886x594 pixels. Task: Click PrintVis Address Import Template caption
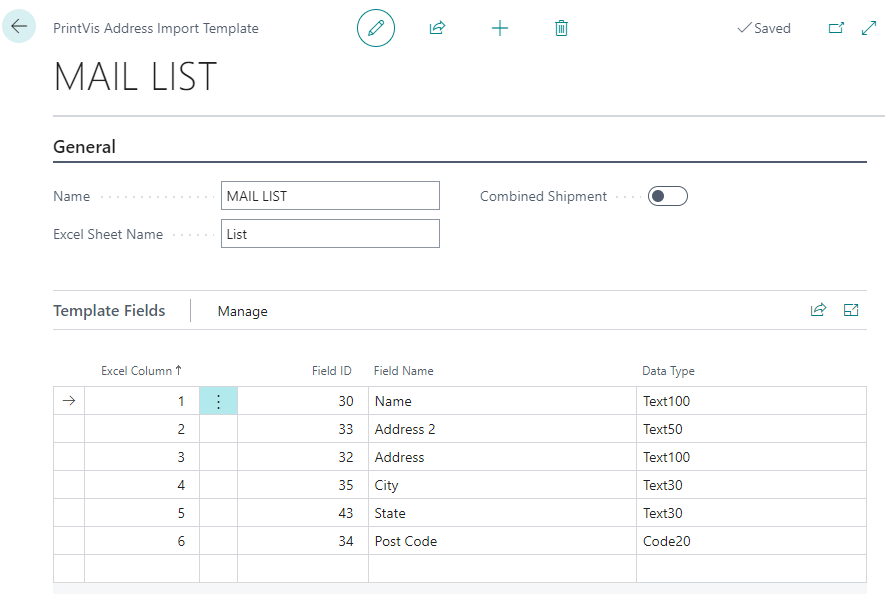point(156,28)
